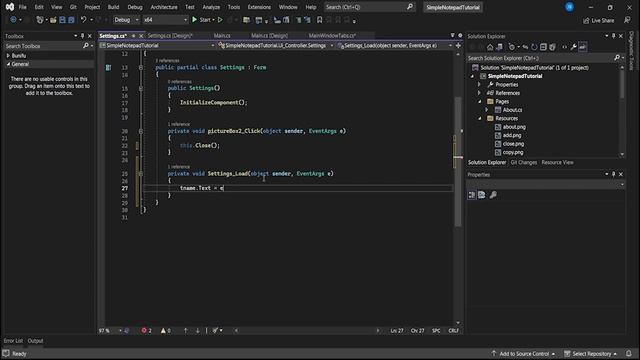
Task: Open the x64 platform dropdown
Action: point(165,20)
